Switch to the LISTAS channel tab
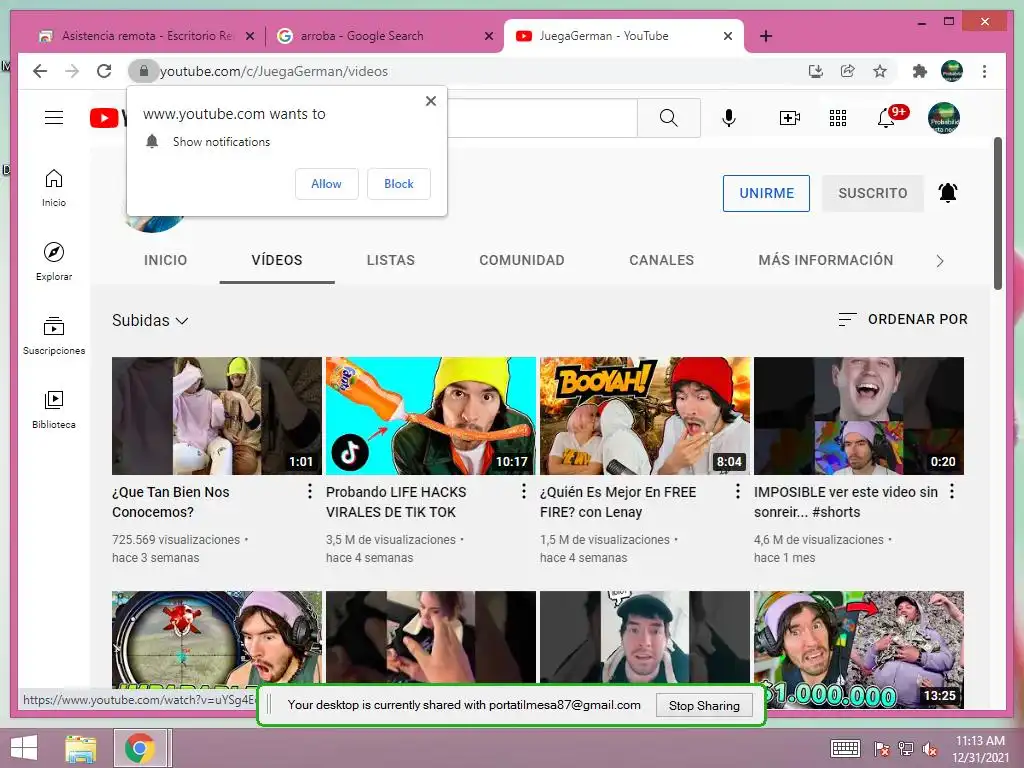The image size is (1024, 768). (391, 260)
